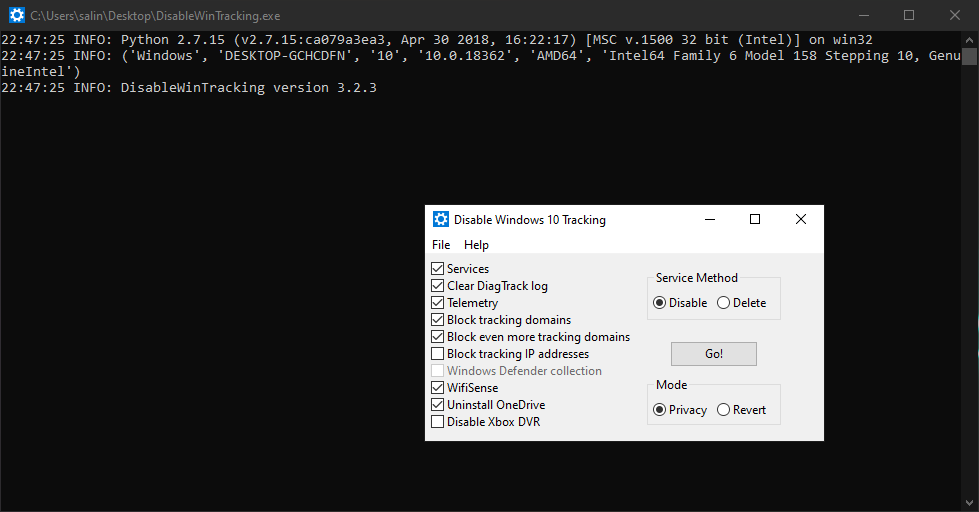Uncheck the WifiSense checkbox

click(x=438, y=388)
